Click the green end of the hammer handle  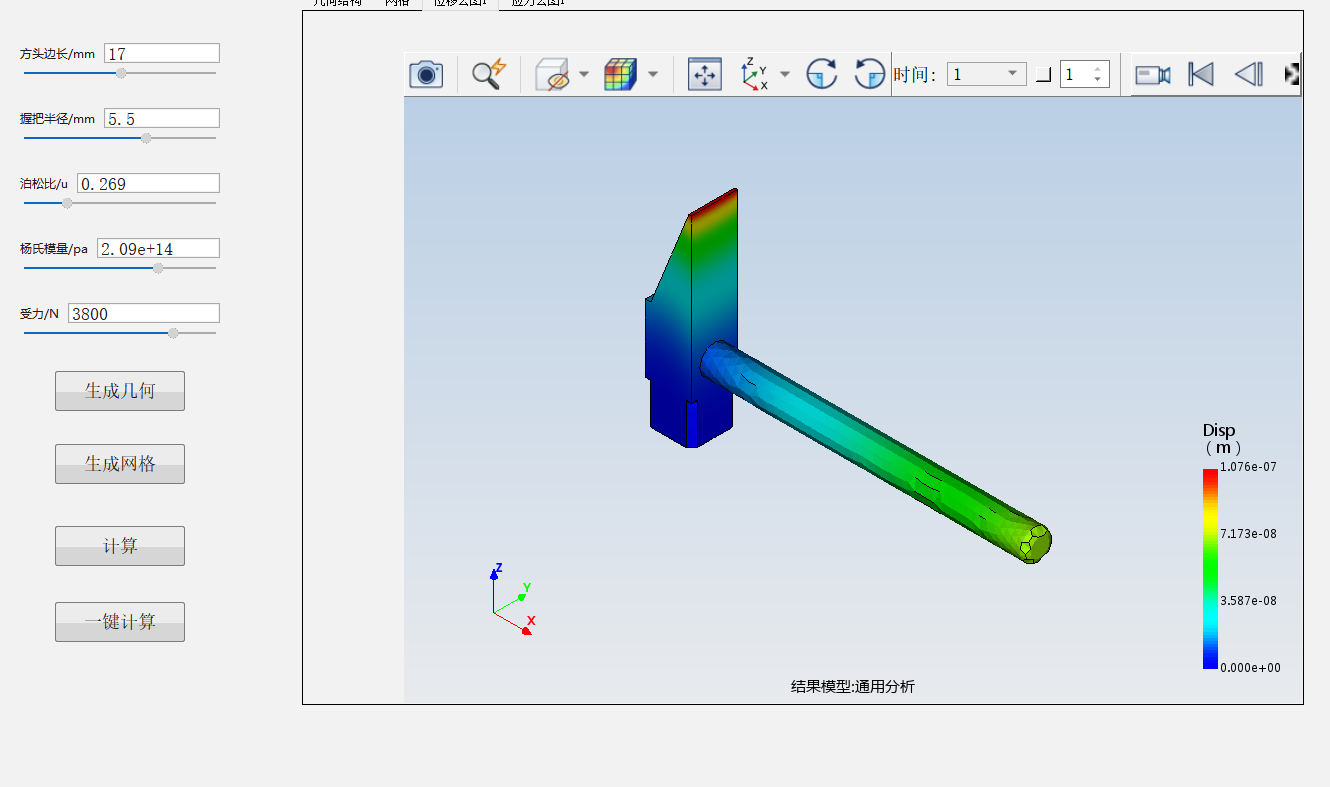pyautogui.click(x=1036, y=543)
